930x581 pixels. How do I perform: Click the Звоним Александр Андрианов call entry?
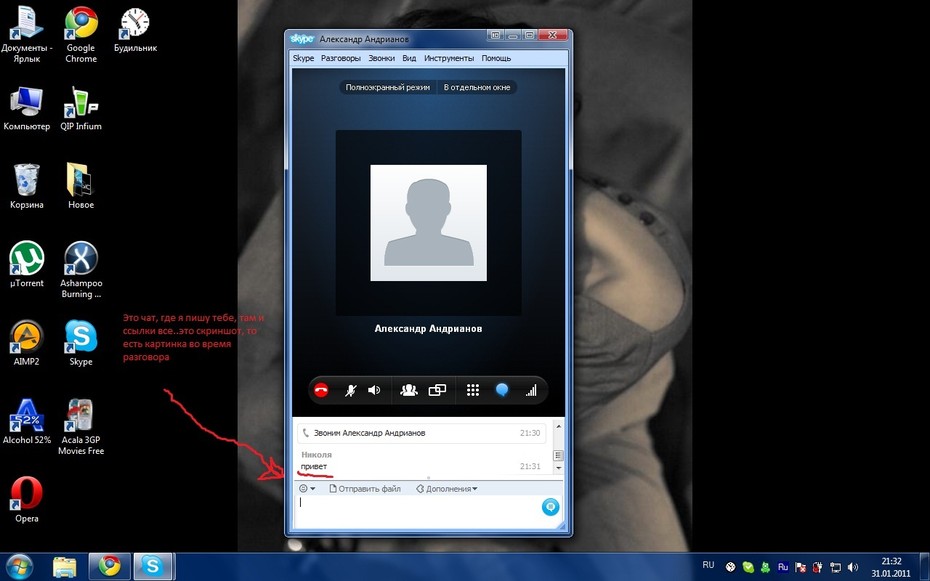[421, 433]
